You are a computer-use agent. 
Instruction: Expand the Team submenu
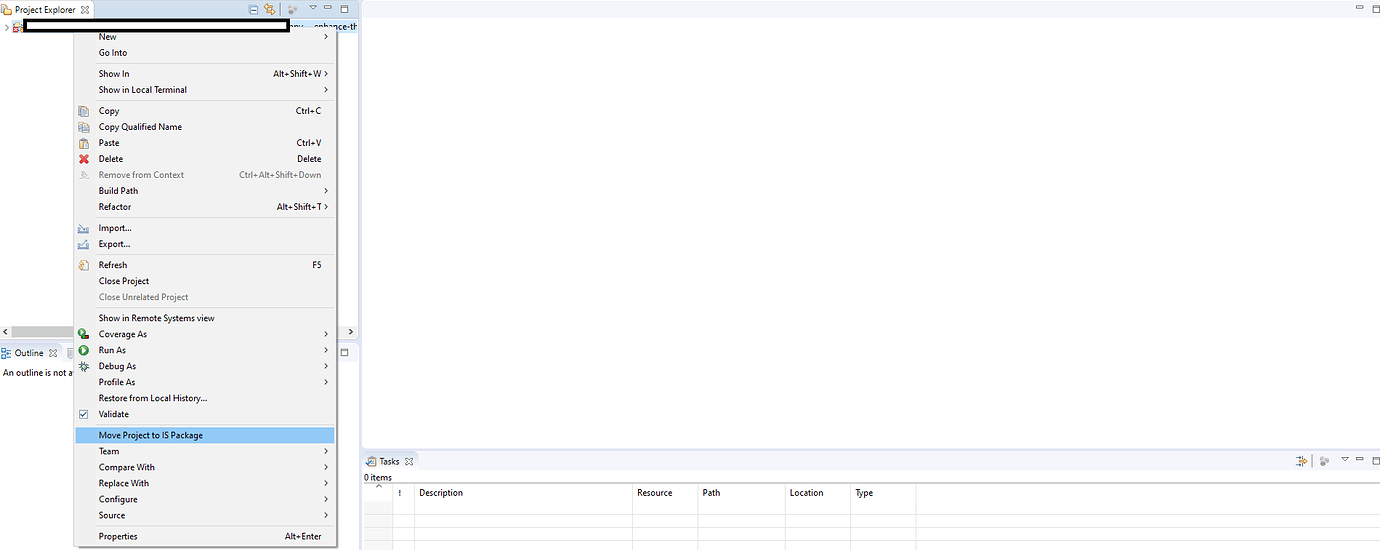(205, 451)
